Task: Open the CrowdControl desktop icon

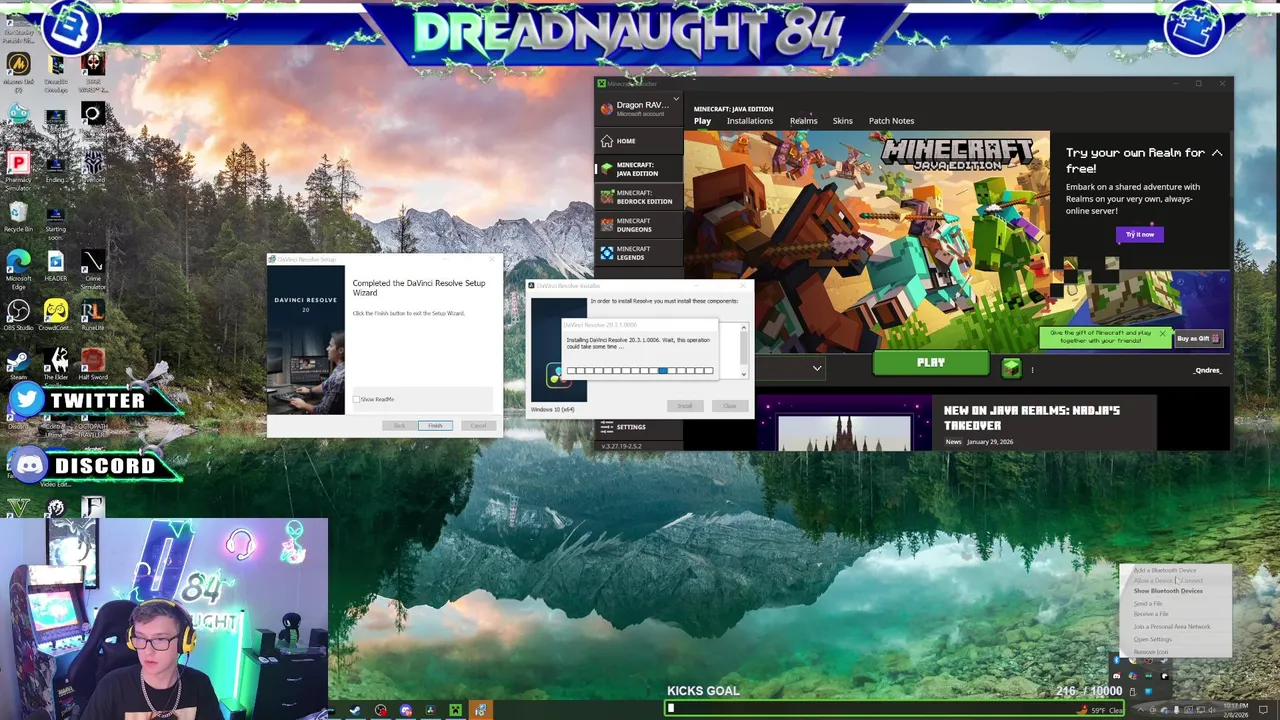Action: pos(56,315)
